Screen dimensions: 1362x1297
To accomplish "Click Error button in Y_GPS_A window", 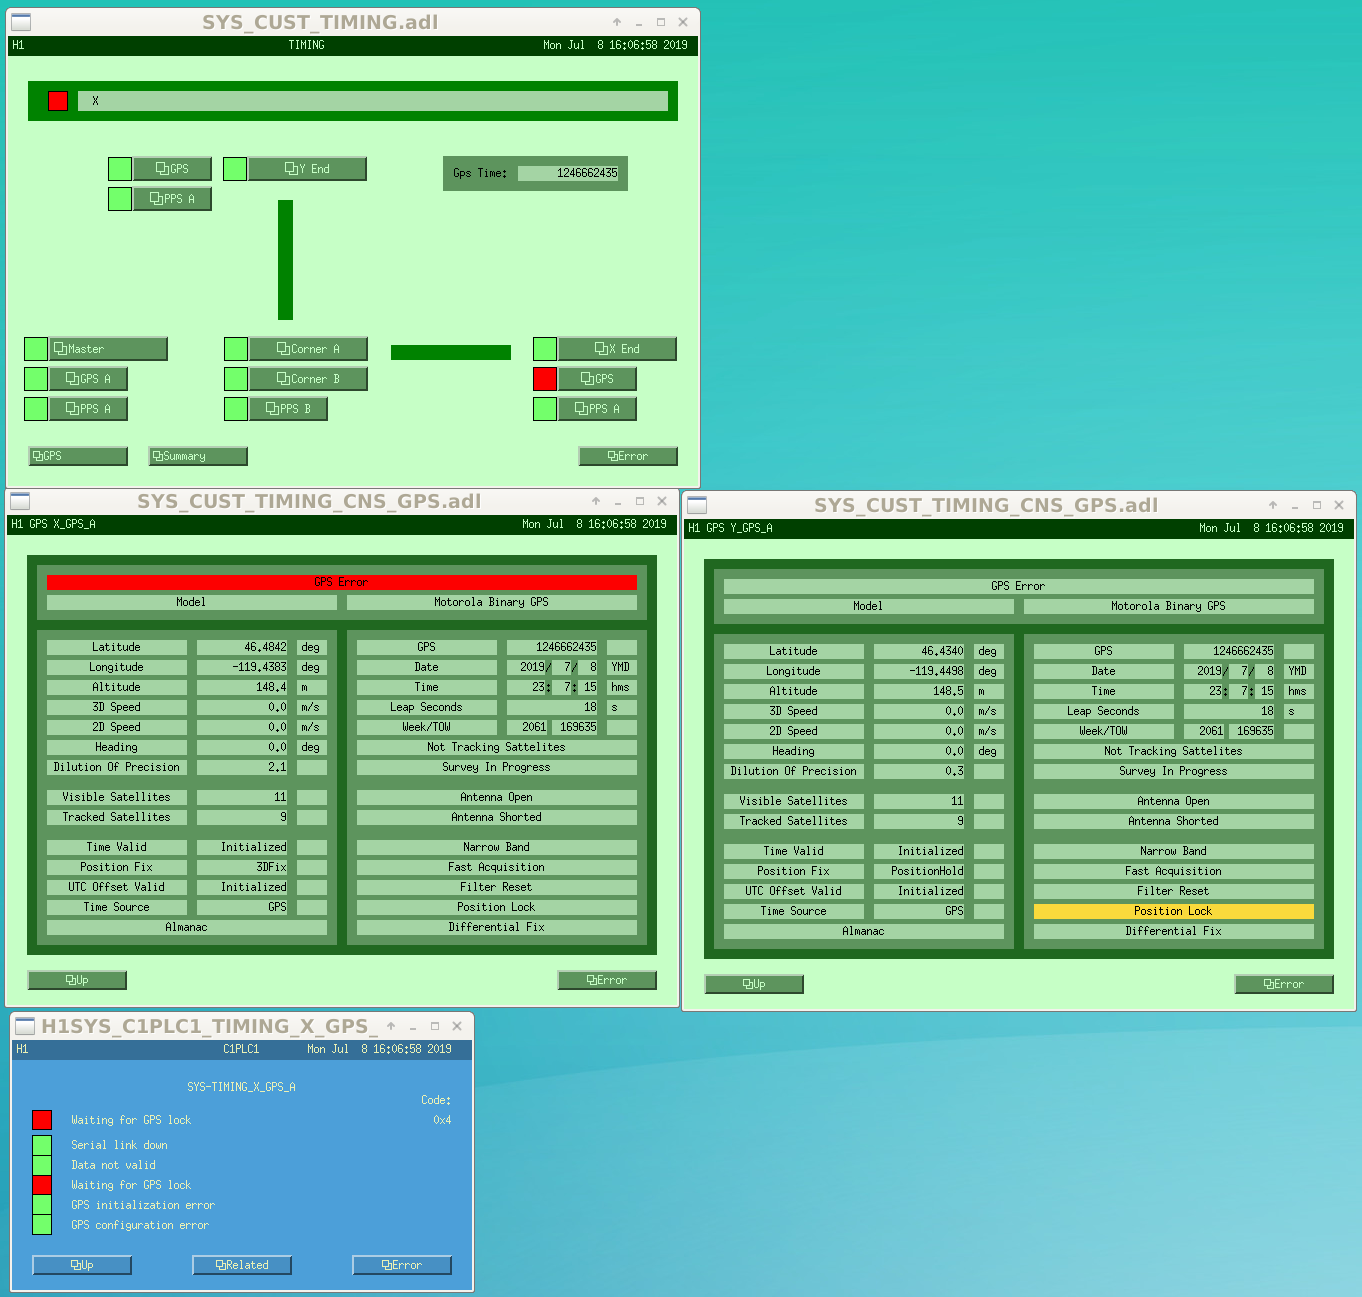I will [1284, 984].
